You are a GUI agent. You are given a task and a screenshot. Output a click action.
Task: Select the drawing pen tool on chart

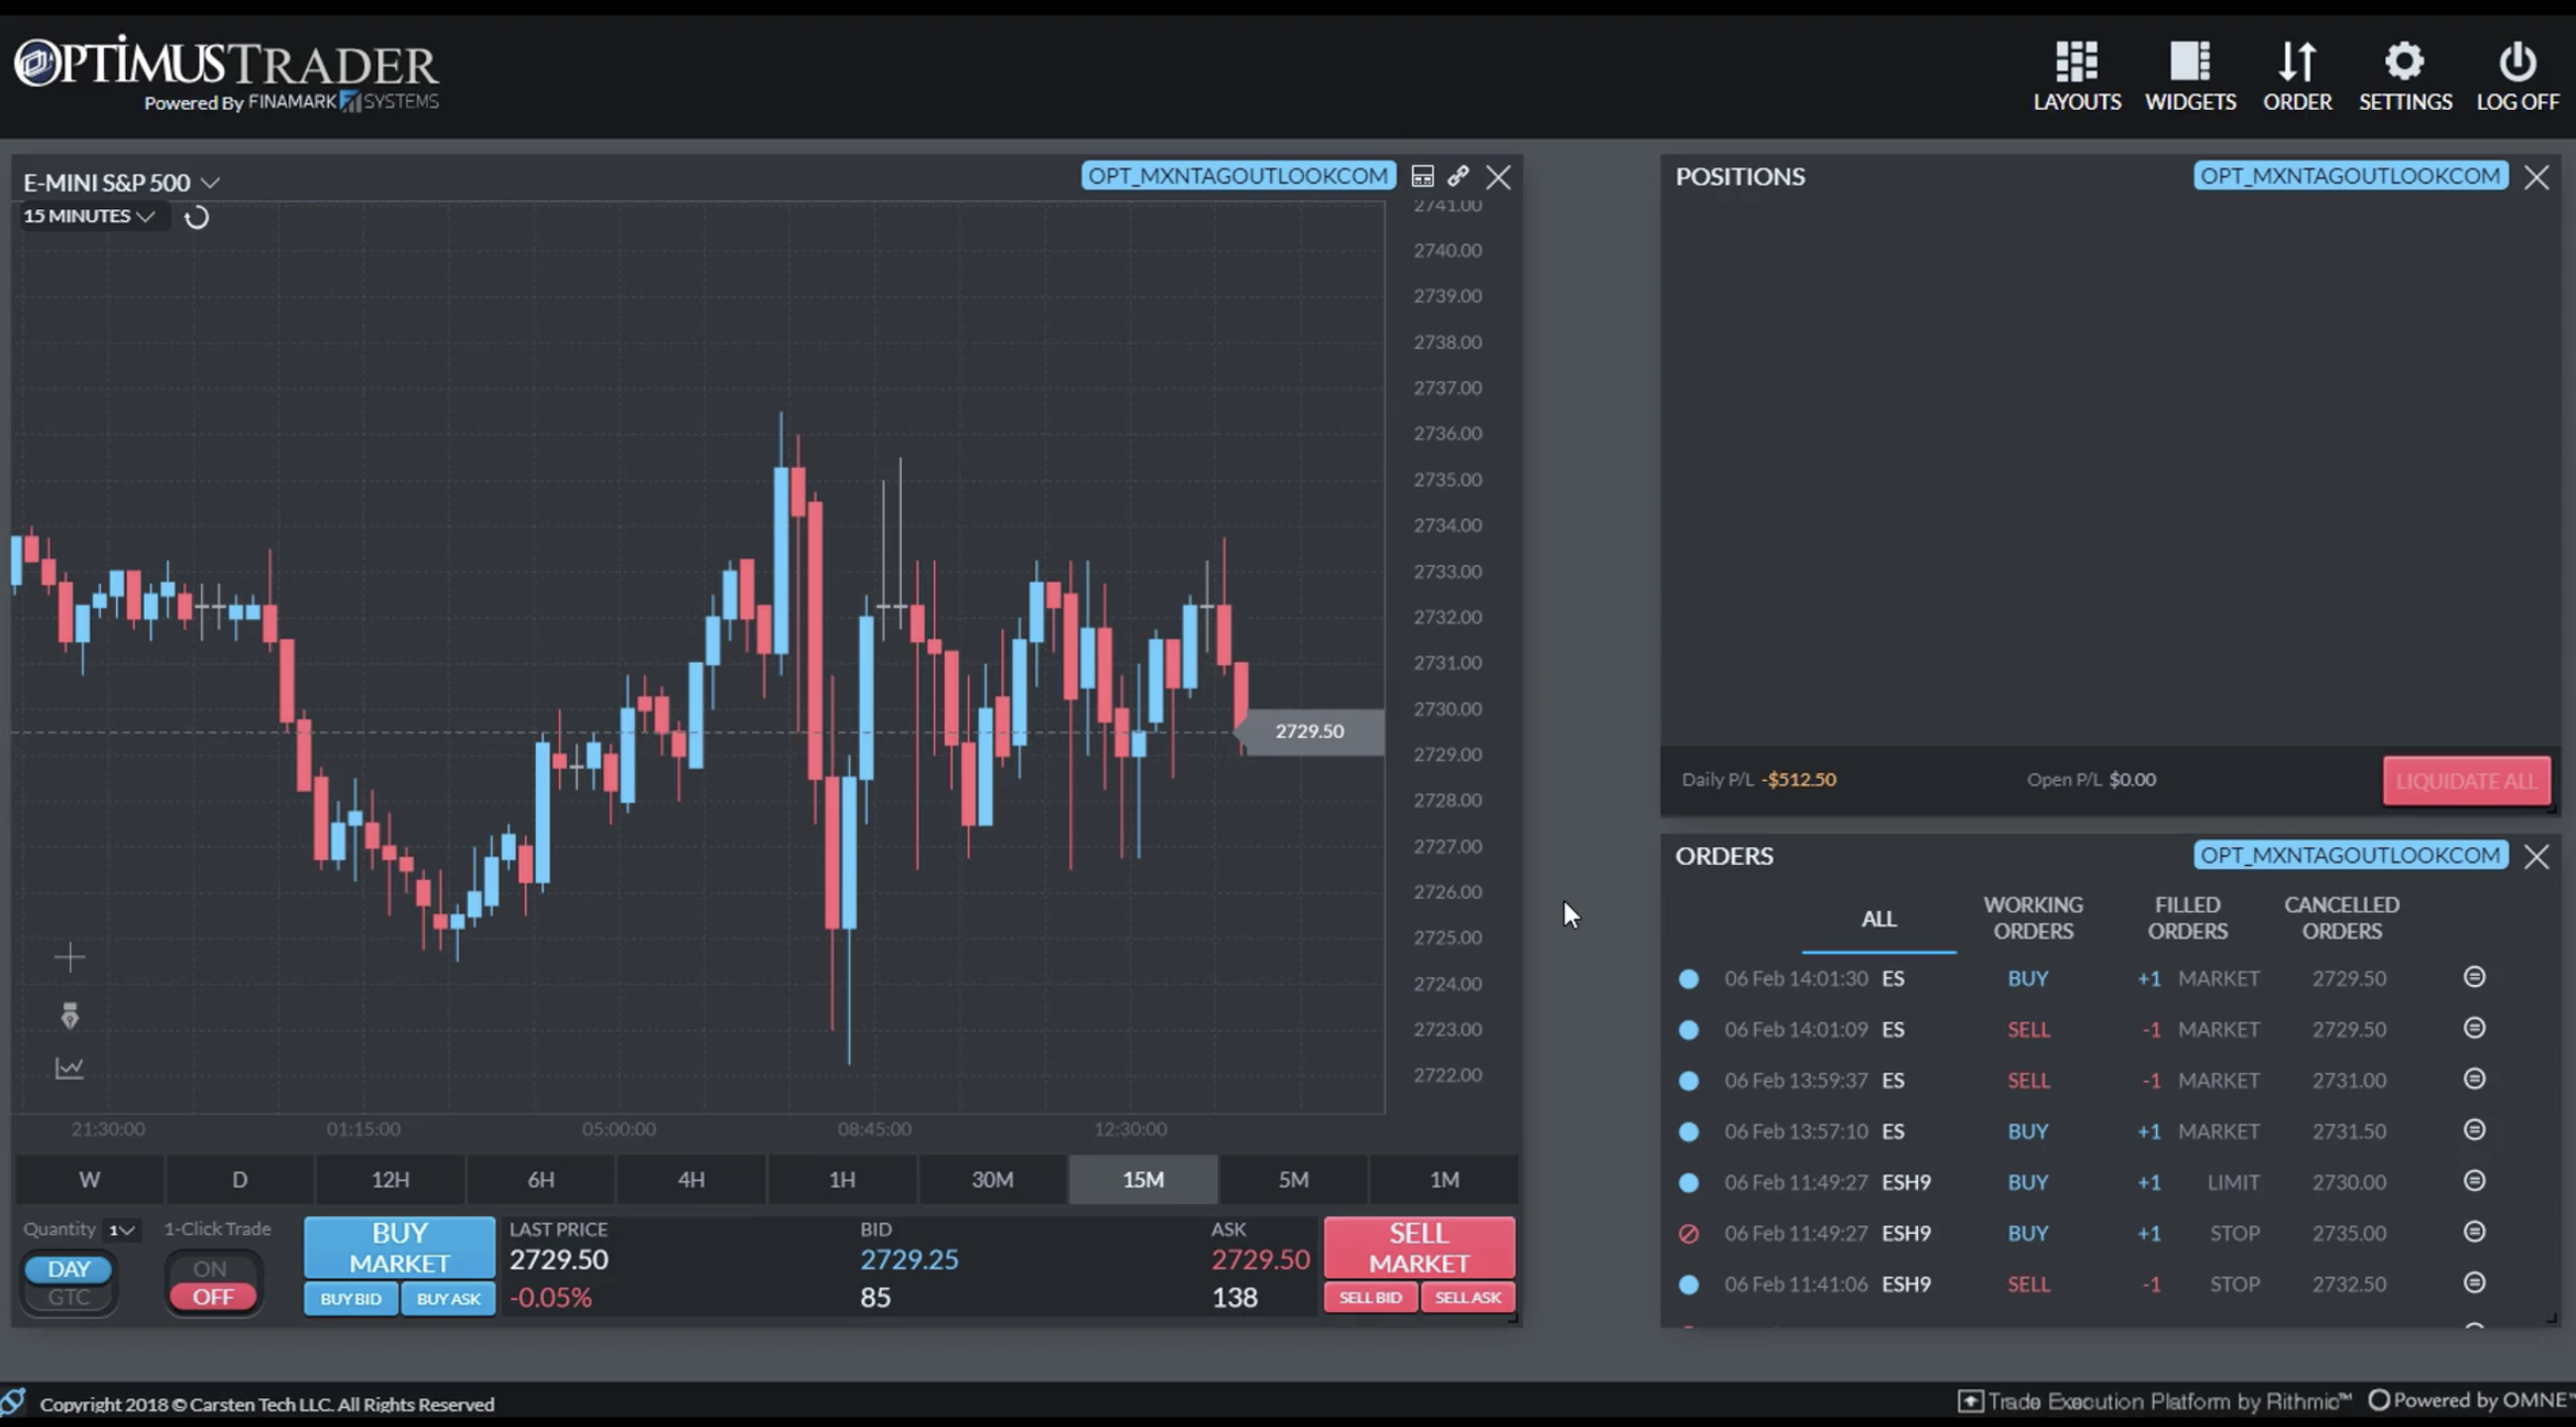point(69,1016)
